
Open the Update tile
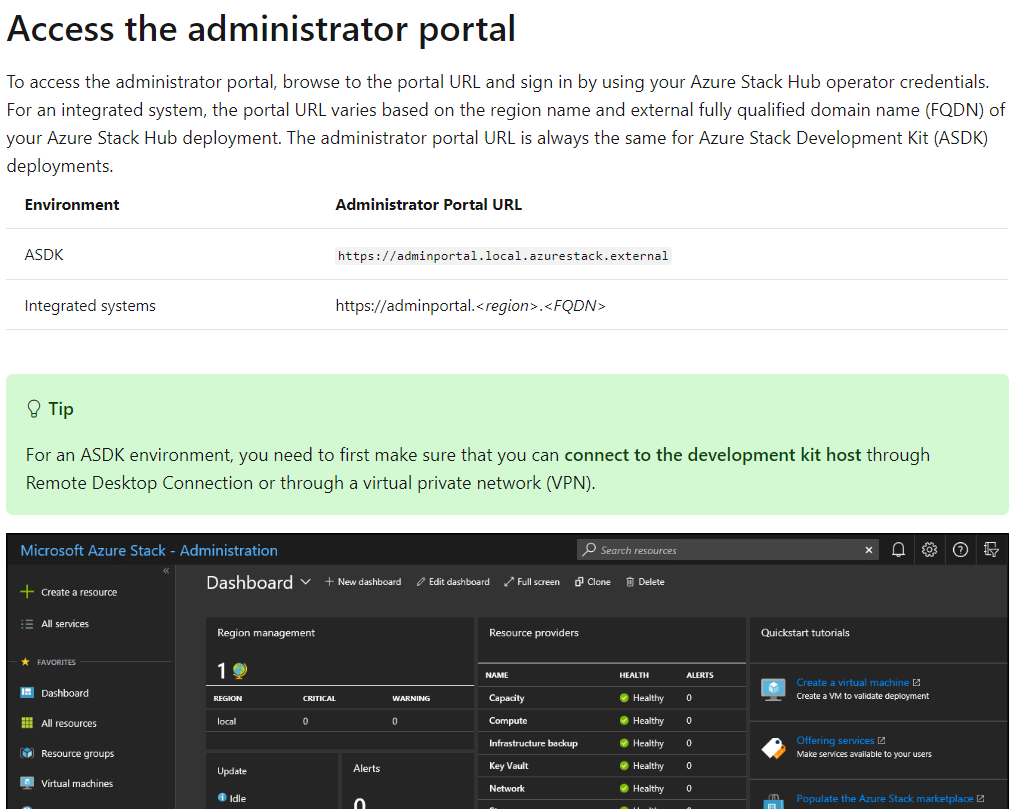[272, 781]
